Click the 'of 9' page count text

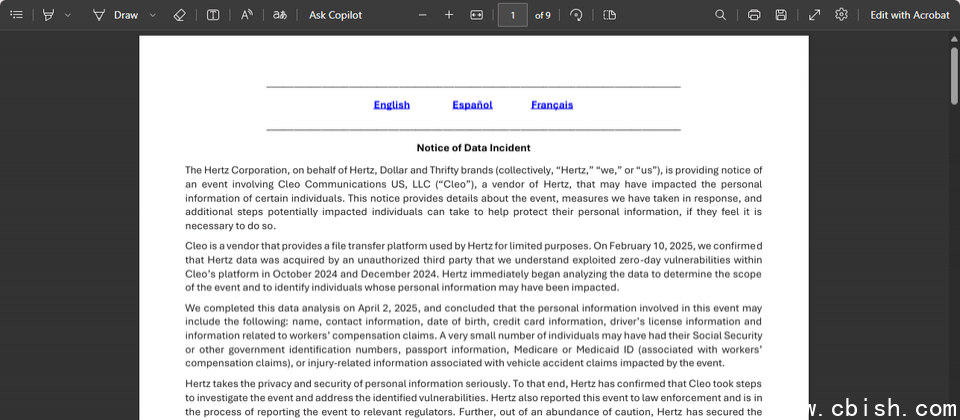(542, 15)
